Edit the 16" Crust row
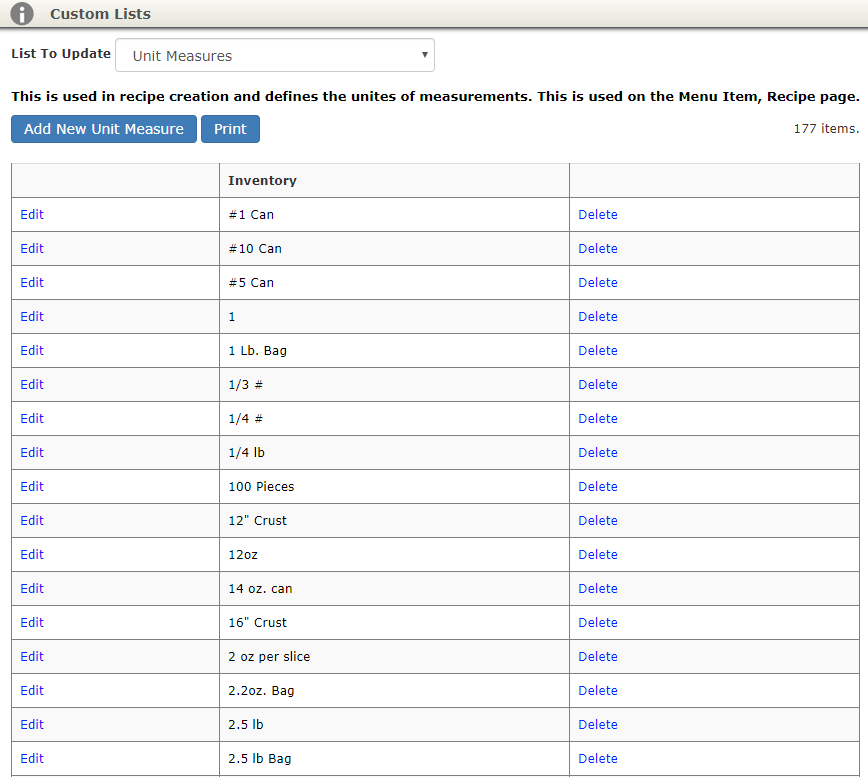The width and height of the screenshot is (868, 777). 32,623
